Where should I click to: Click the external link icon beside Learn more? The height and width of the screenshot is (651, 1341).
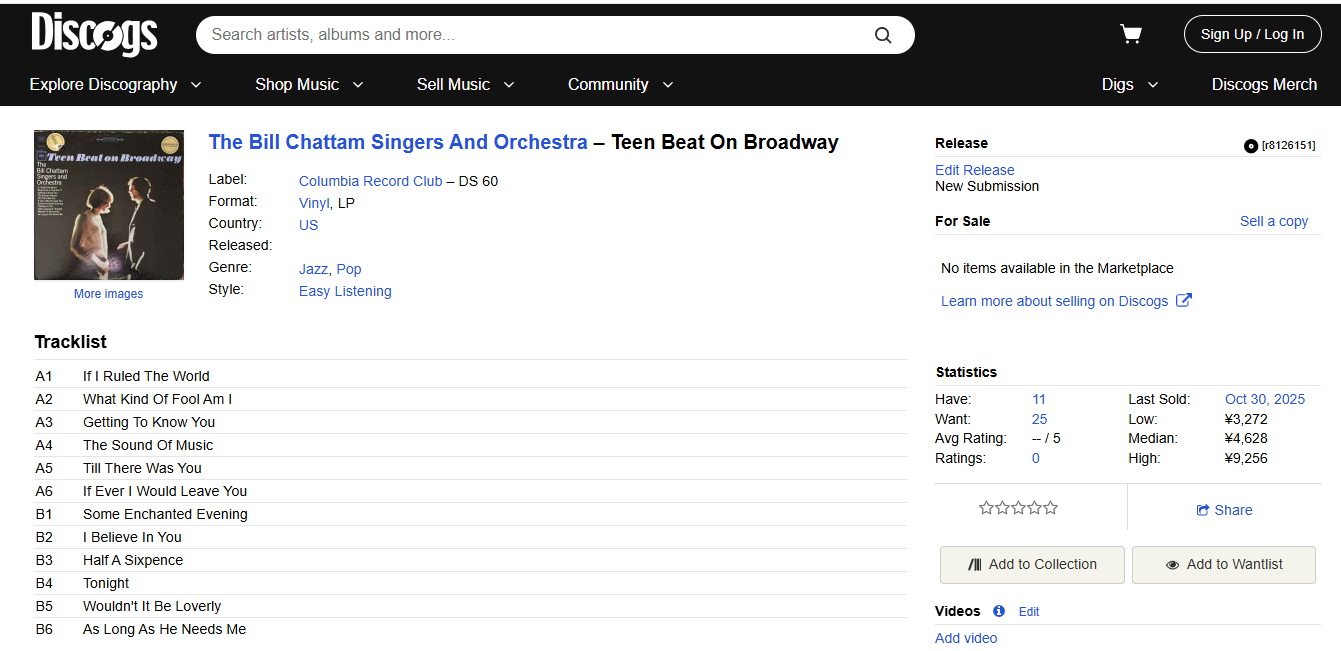tap(1183, 300)
